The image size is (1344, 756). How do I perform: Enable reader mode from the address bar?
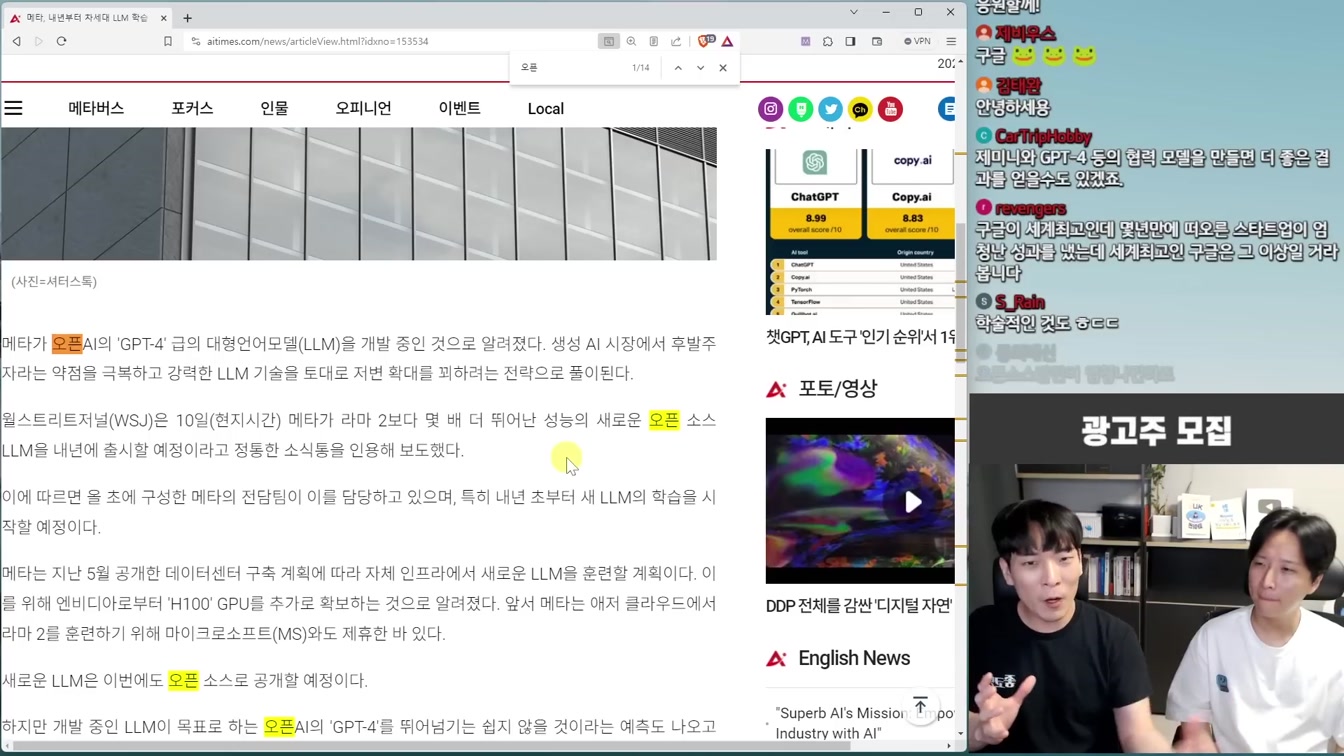point(653,41)
